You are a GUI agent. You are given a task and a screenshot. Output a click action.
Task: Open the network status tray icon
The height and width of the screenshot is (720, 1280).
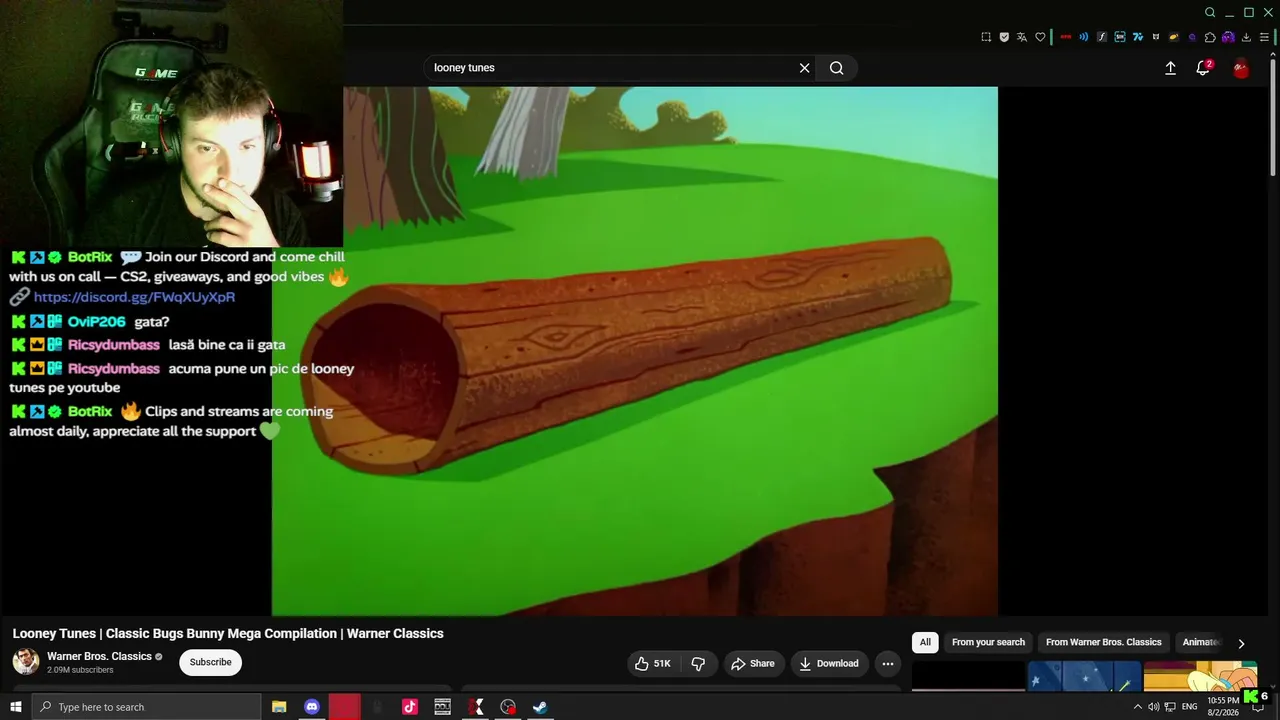[x=1170, y=707]
